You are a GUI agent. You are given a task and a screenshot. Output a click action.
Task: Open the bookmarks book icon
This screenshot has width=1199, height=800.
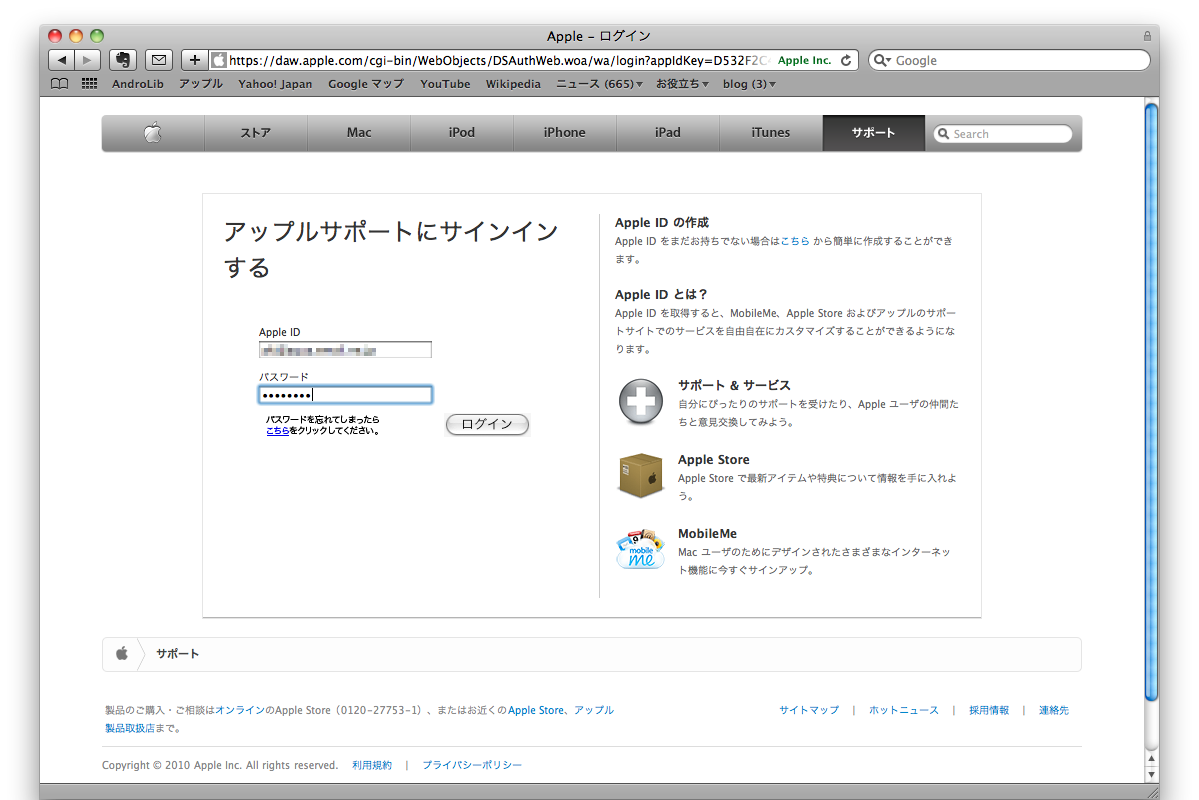click(x=59, y=83)
